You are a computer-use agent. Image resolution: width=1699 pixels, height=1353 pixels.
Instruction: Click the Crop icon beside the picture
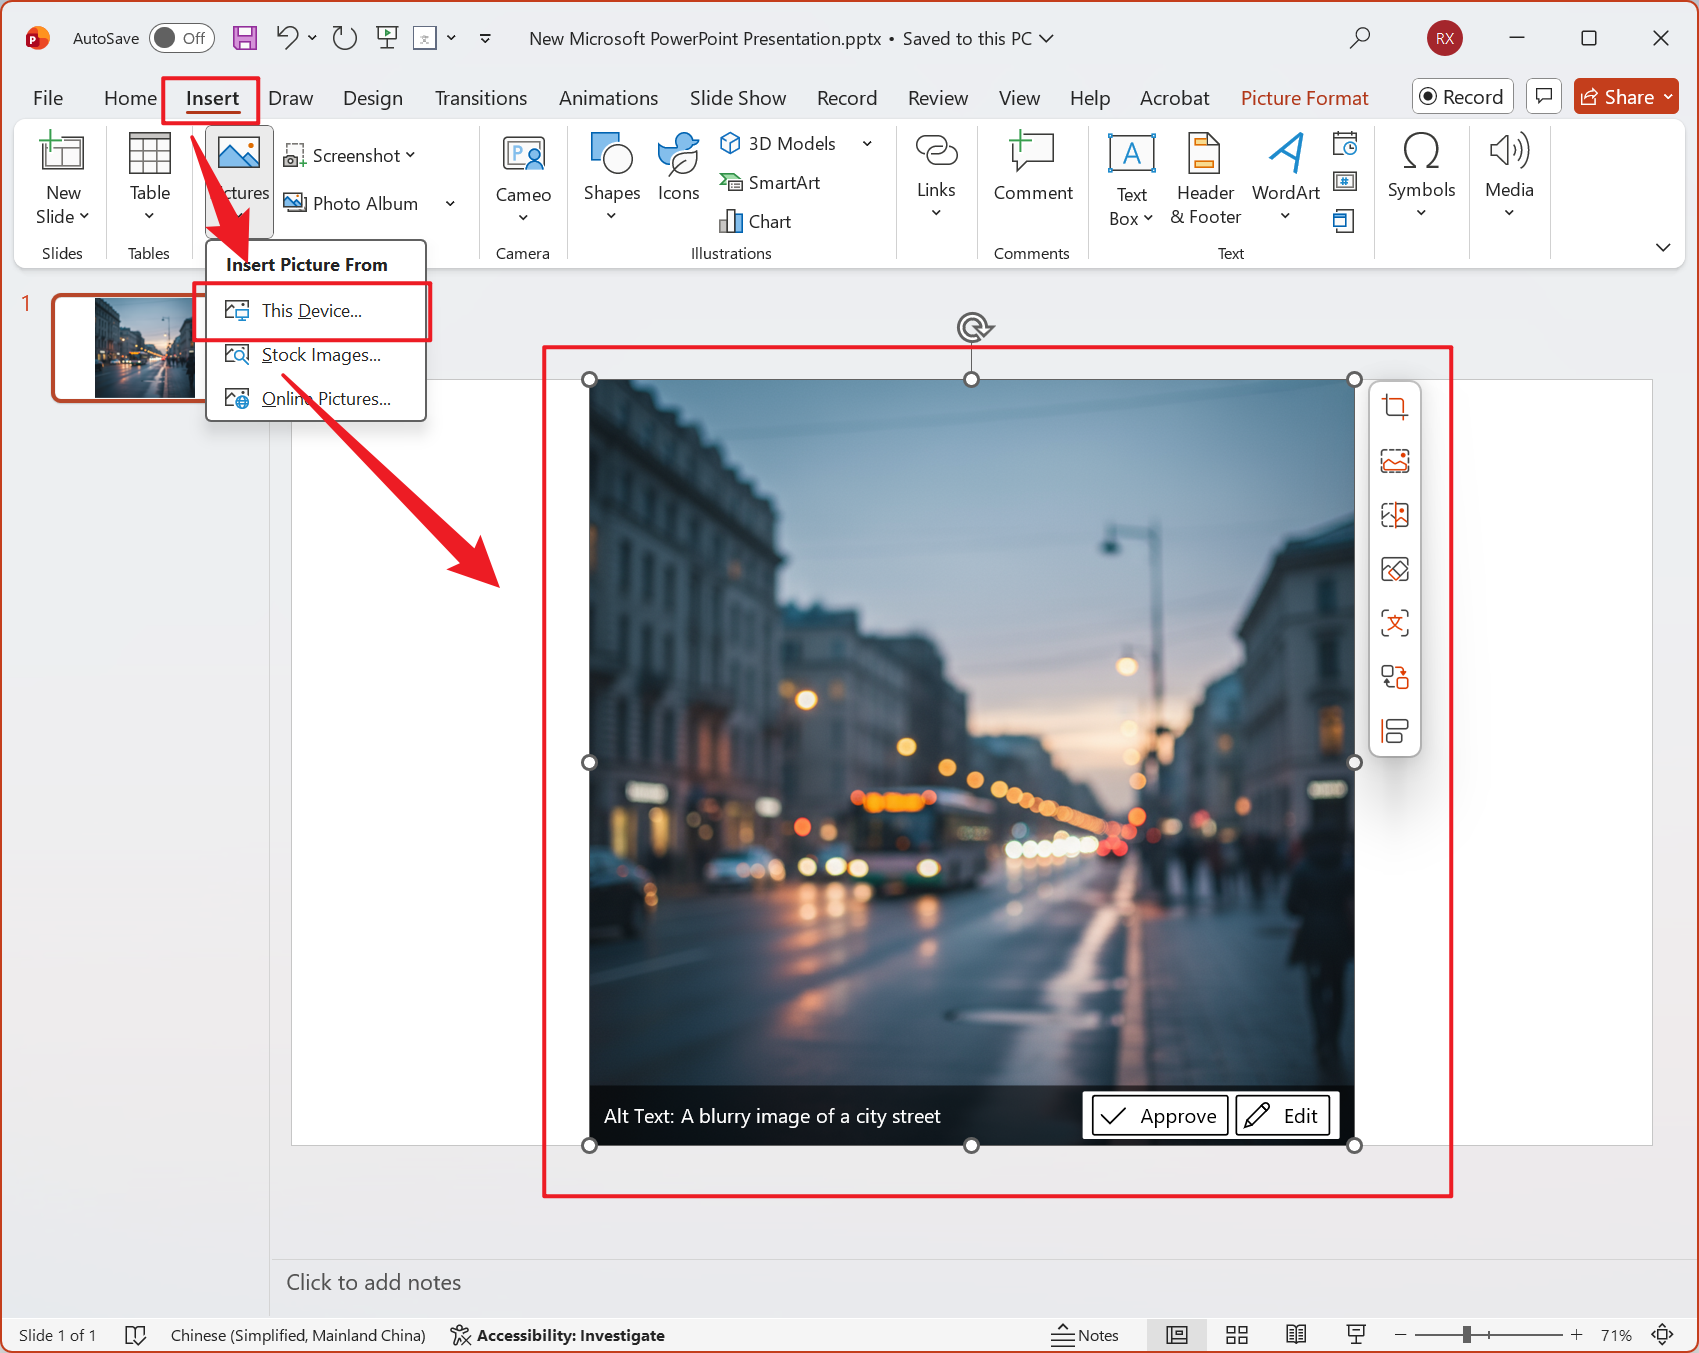[x=1394, y=407]
